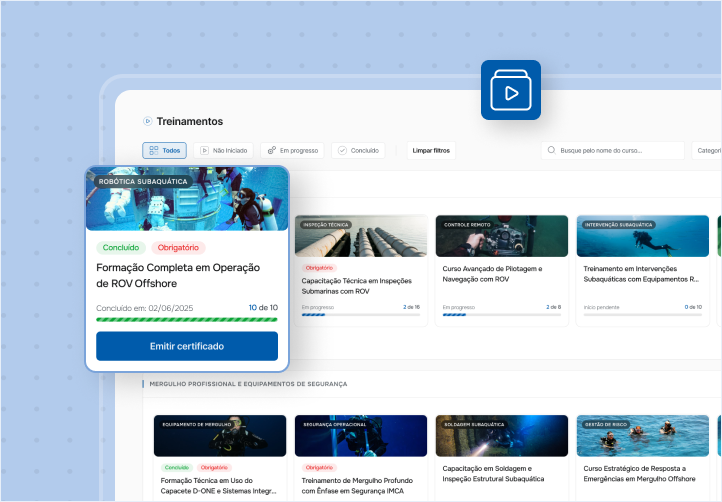This screenshot has width=722, height=502.
Task: Click the Robótica Subaquática course image
Action: pyautogui.click(x=187, y=198)
